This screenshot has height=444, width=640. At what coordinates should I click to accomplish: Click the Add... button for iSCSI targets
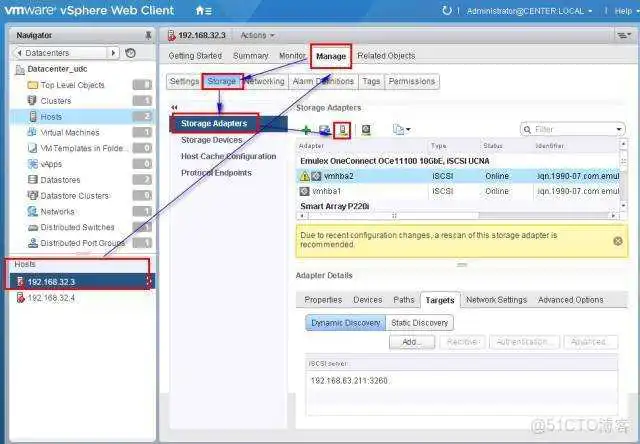point(411,342)
